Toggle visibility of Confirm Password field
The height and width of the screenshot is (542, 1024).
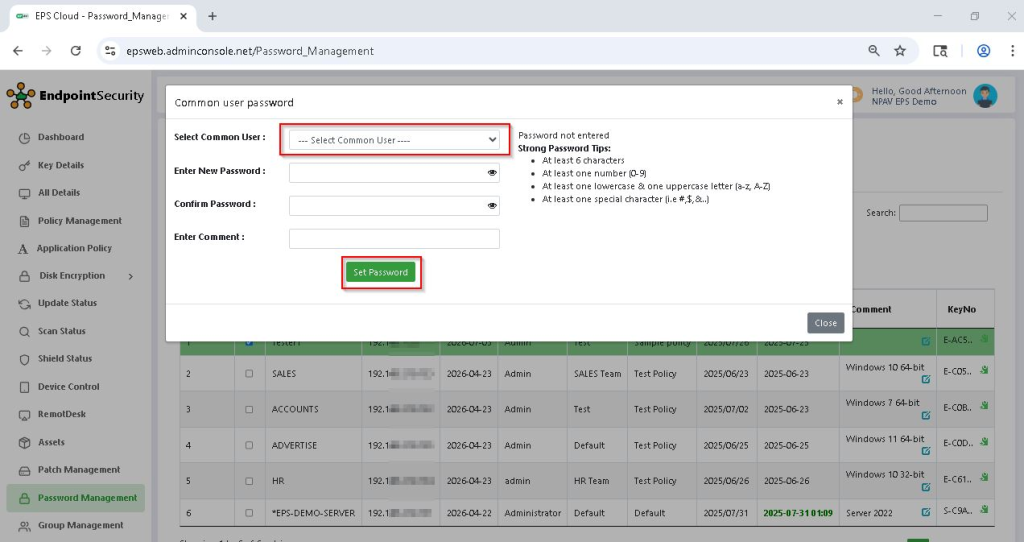click(x=492, y=206)
